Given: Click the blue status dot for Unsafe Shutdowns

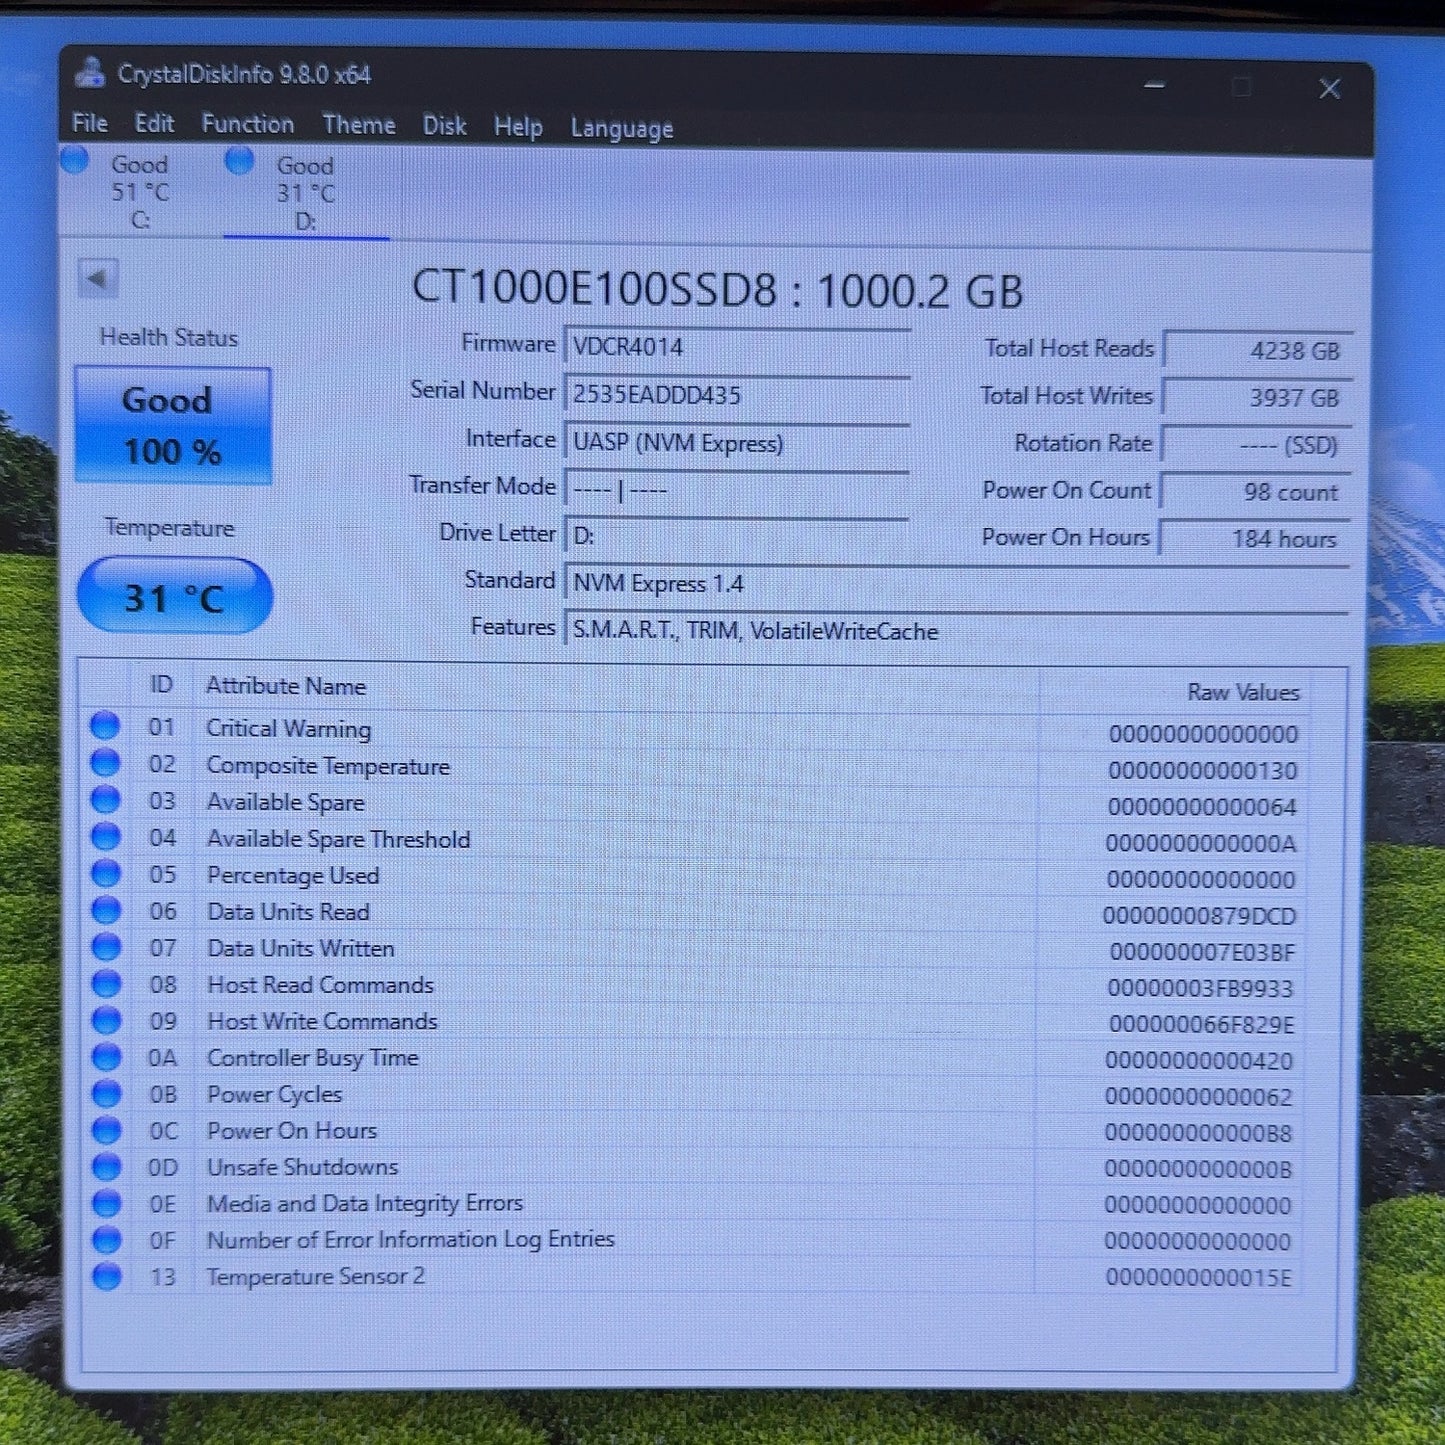Looking at the screenshot, I should click(x=106, y=1167).
